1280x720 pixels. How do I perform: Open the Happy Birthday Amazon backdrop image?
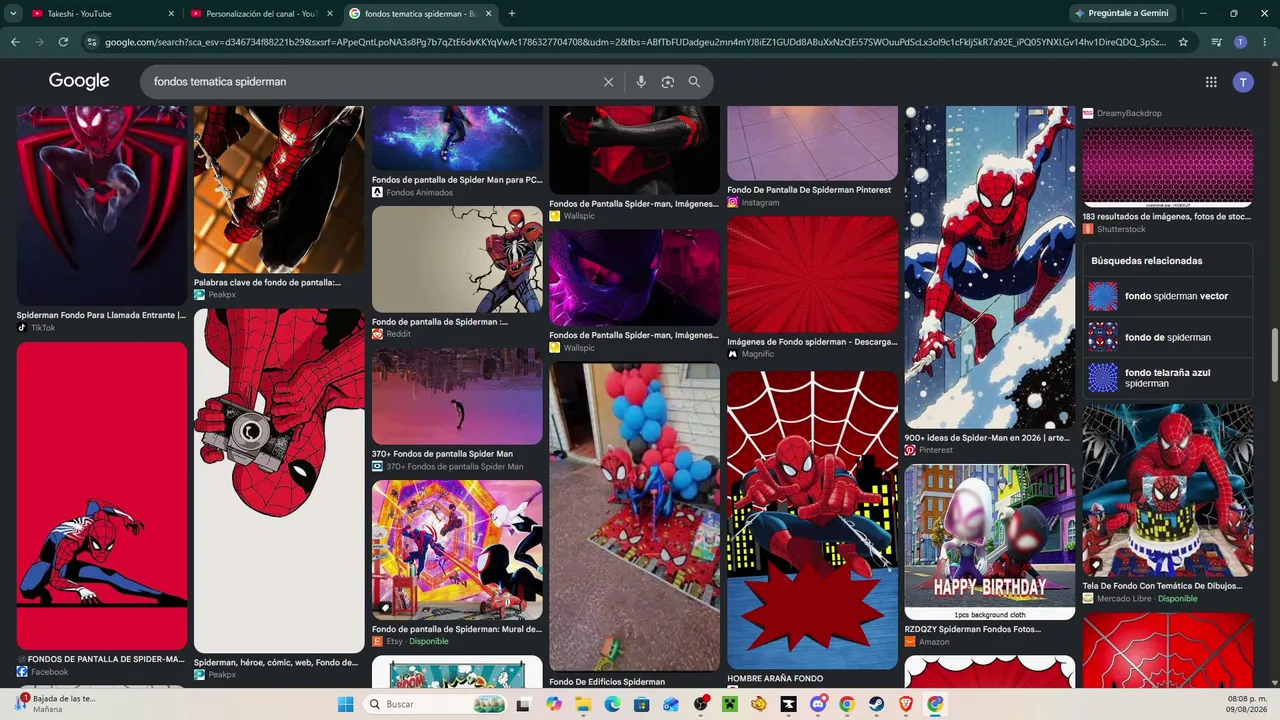click(990, 542)
